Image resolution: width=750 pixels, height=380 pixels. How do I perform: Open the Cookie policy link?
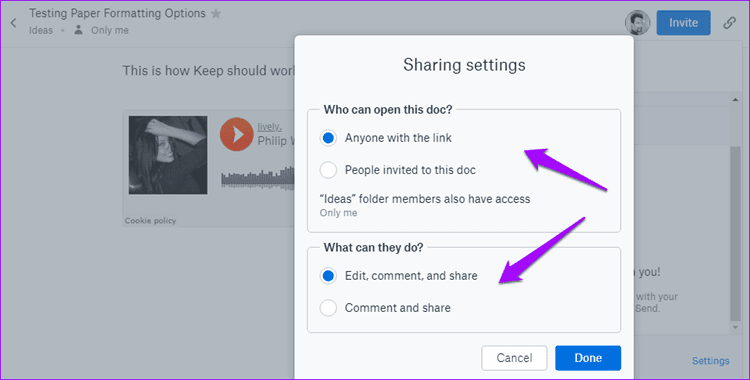pyautogui.click(x=150, y=221)
